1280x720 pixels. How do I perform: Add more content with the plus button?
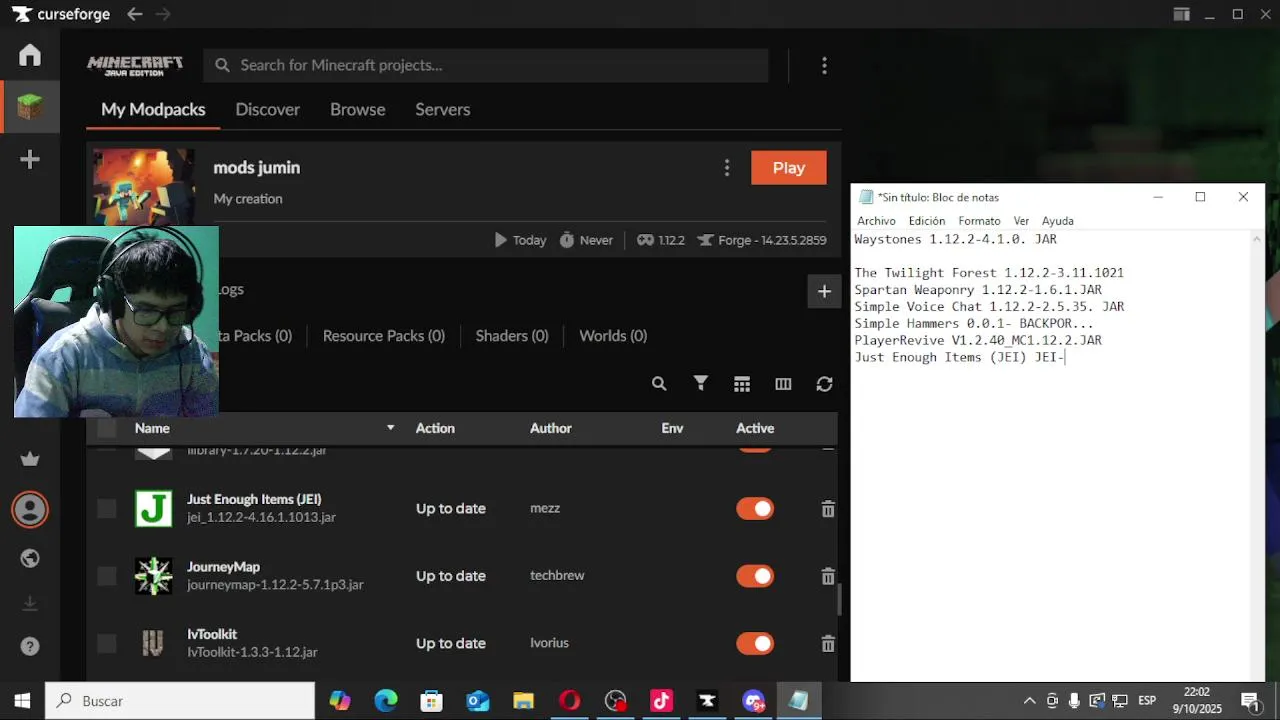[824, 291]
